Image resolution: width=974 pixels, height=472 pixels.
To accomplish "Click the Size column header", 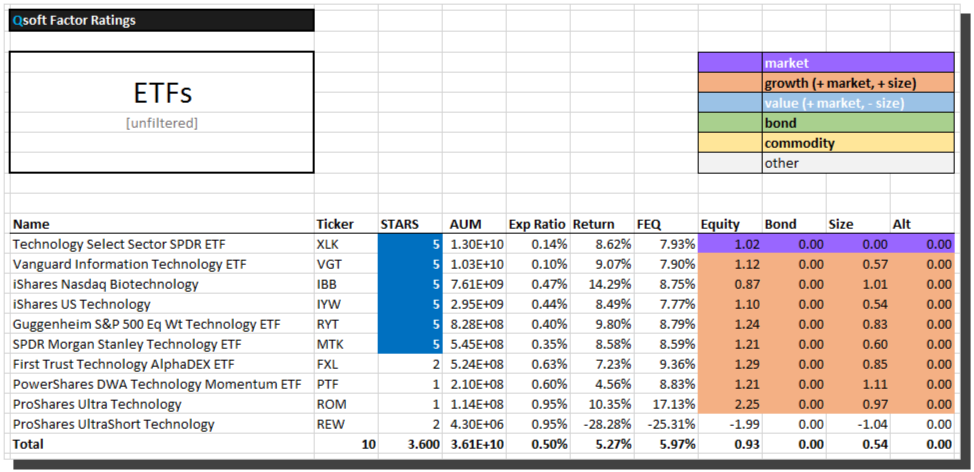I will pos(858,224).
